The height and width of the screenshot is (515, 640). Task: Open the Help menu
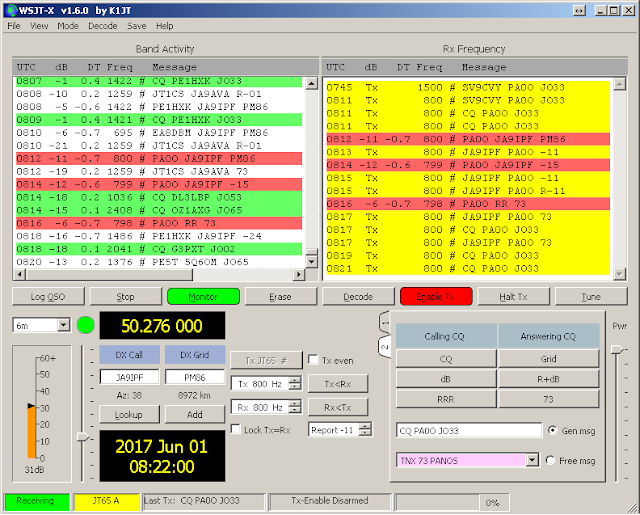coord(164,26)
